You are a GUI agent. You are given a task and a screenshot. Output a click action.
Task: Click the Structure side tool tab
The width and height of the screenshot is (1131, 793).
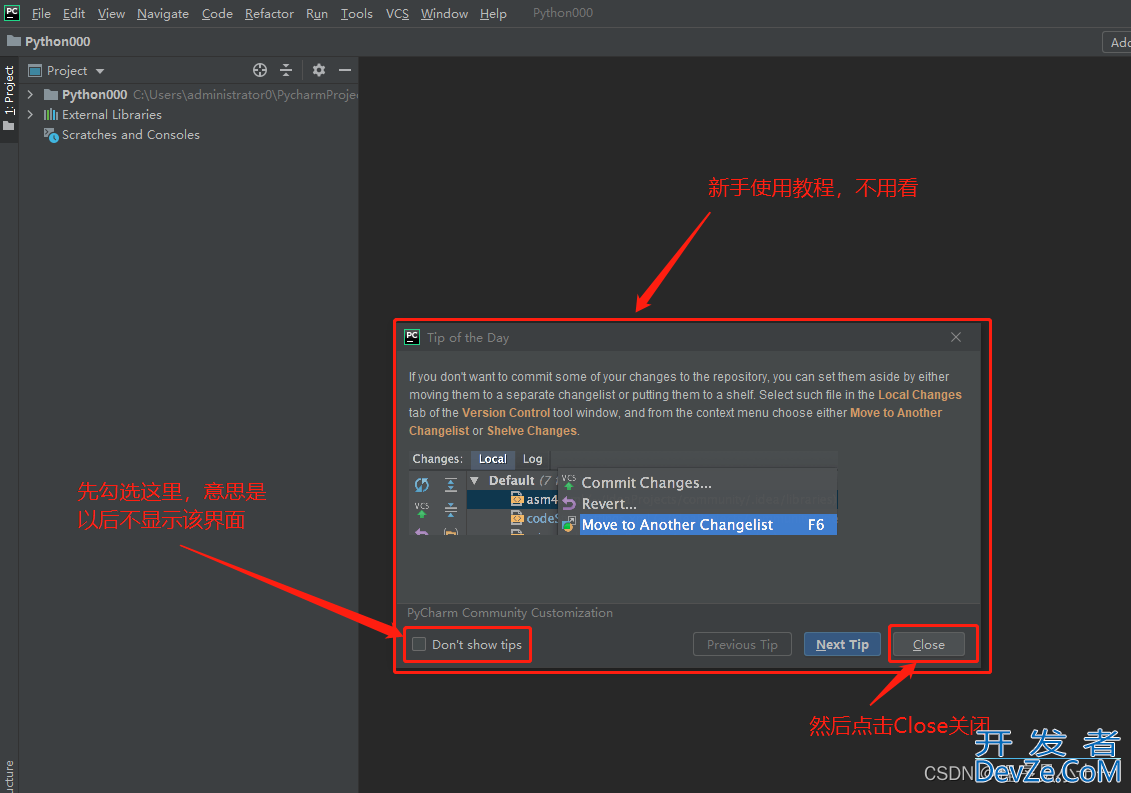click(9, 776)
